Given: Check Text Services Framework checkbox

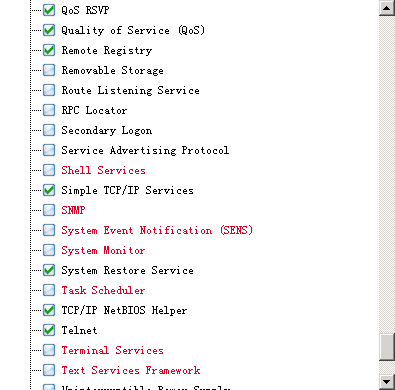Looking at the screenshot, I should (x=49, y=370).
